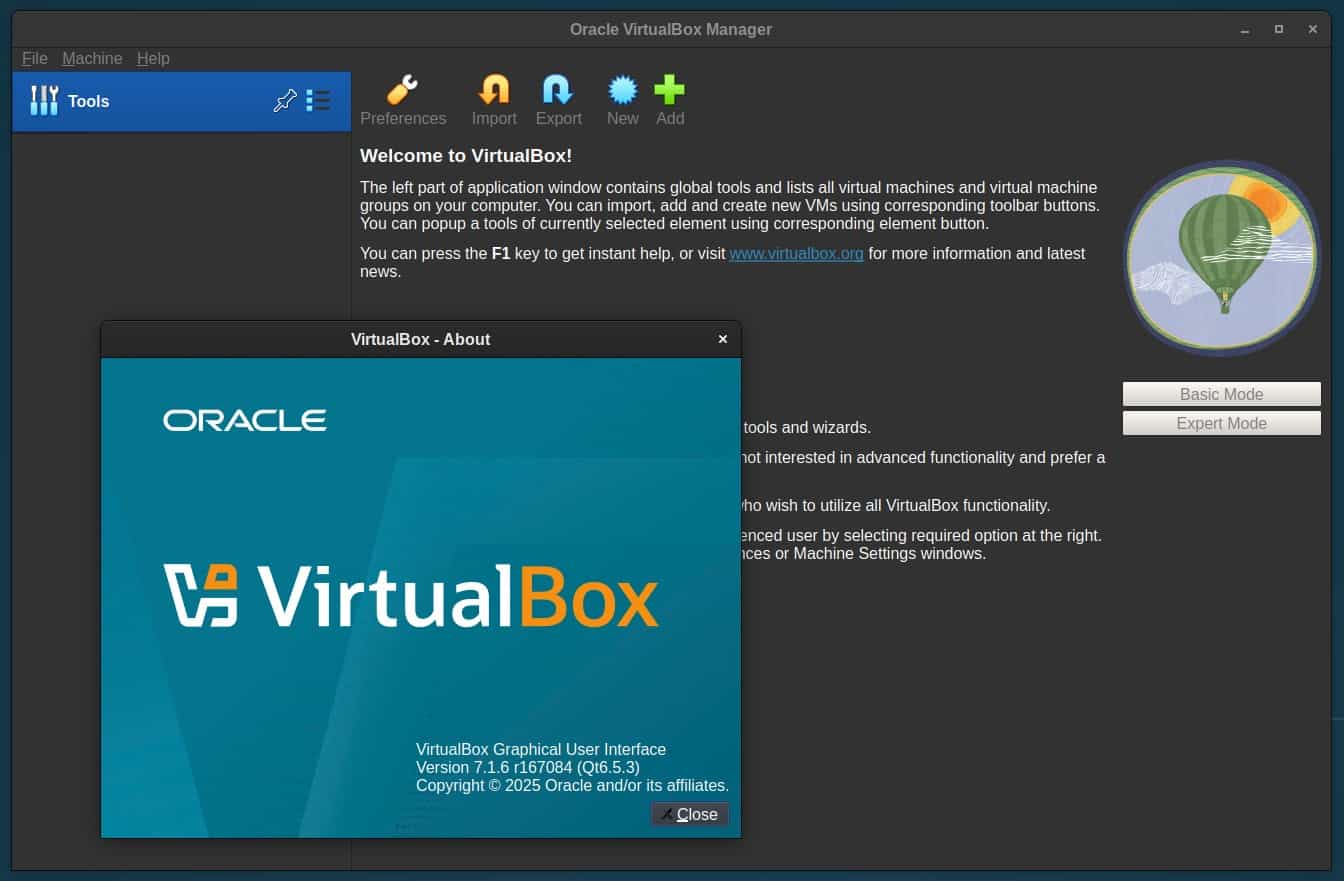Screen dimensions: 1344x881
Task: Switch to Basic Mode
Action: 1221,394
